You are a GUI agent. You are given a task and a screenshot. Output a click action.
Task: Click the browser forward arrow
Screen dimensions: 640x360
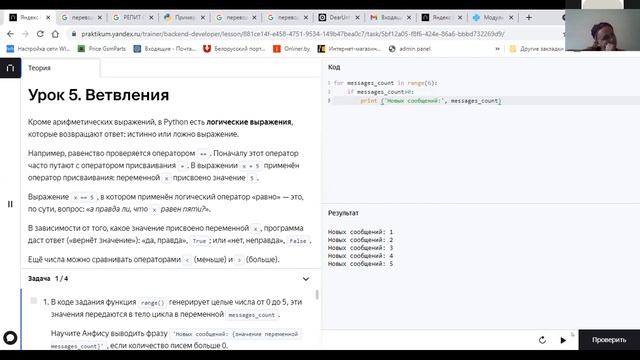point(25,34)
